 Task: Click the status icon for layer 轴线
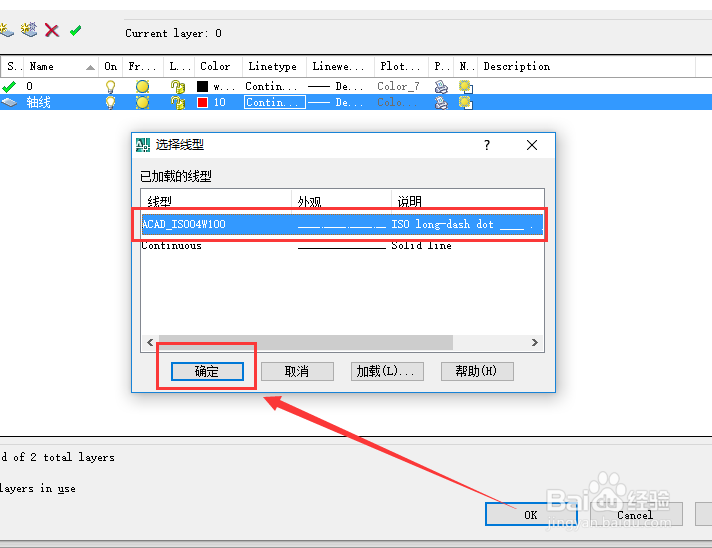[x=9, y=103]
